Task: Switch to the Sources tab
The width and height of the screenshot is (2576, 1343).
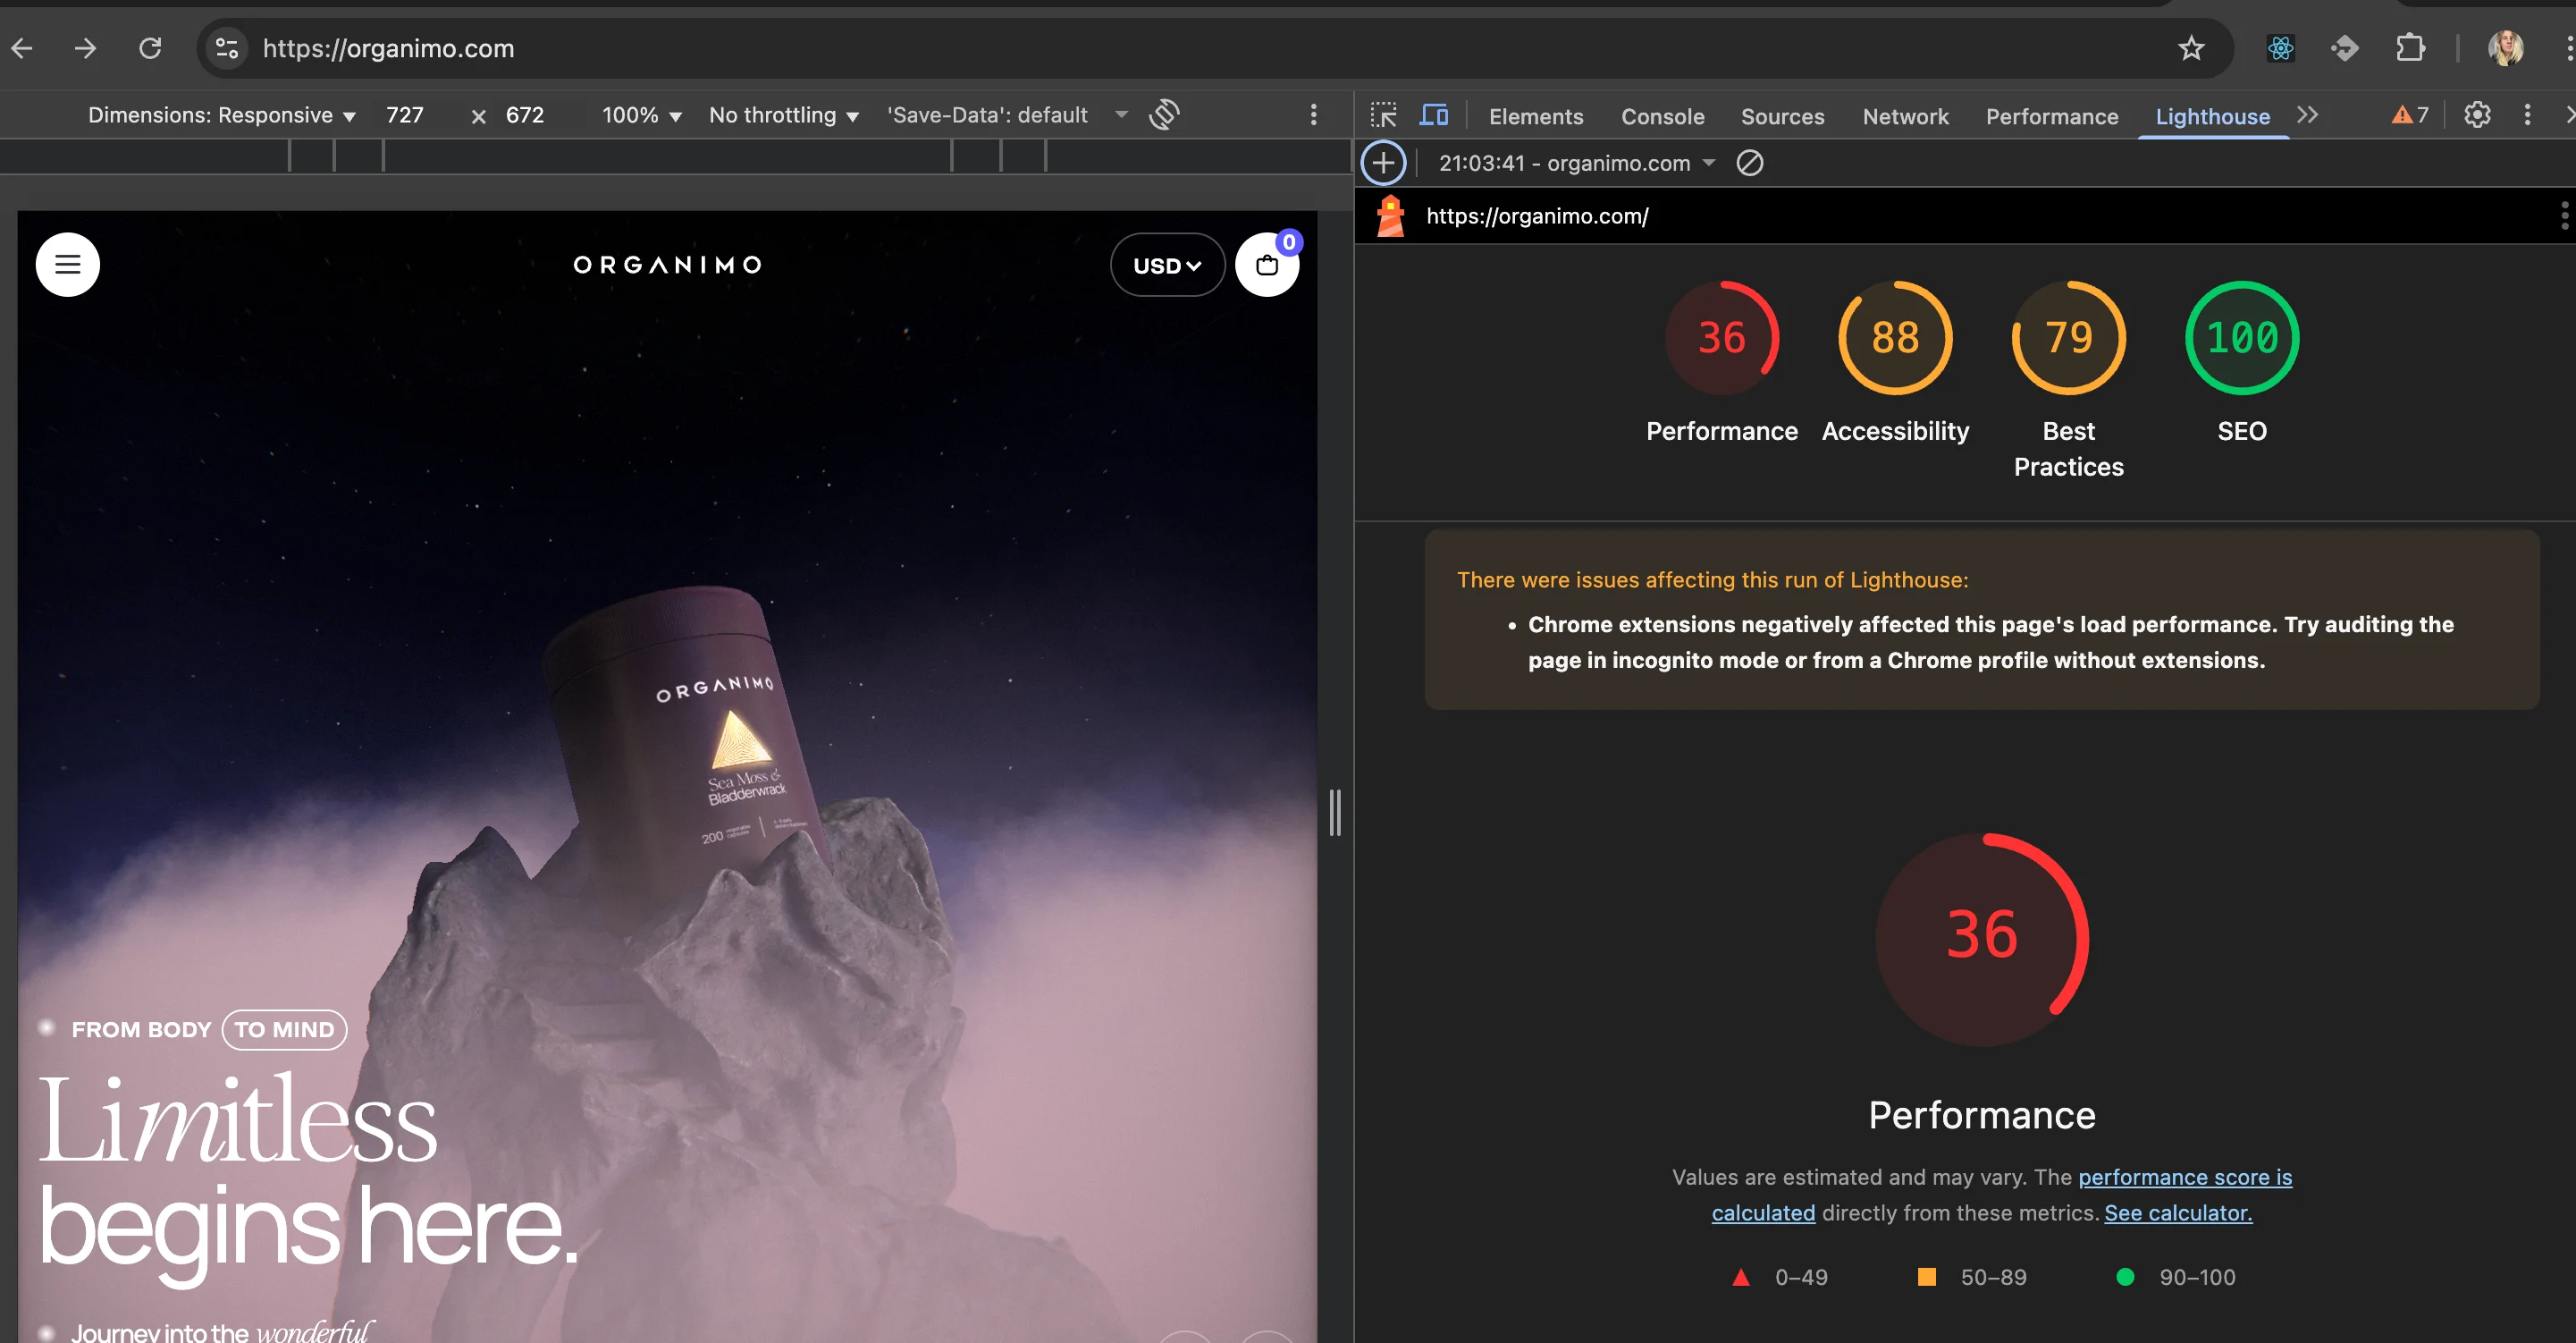Action: 1782,116
